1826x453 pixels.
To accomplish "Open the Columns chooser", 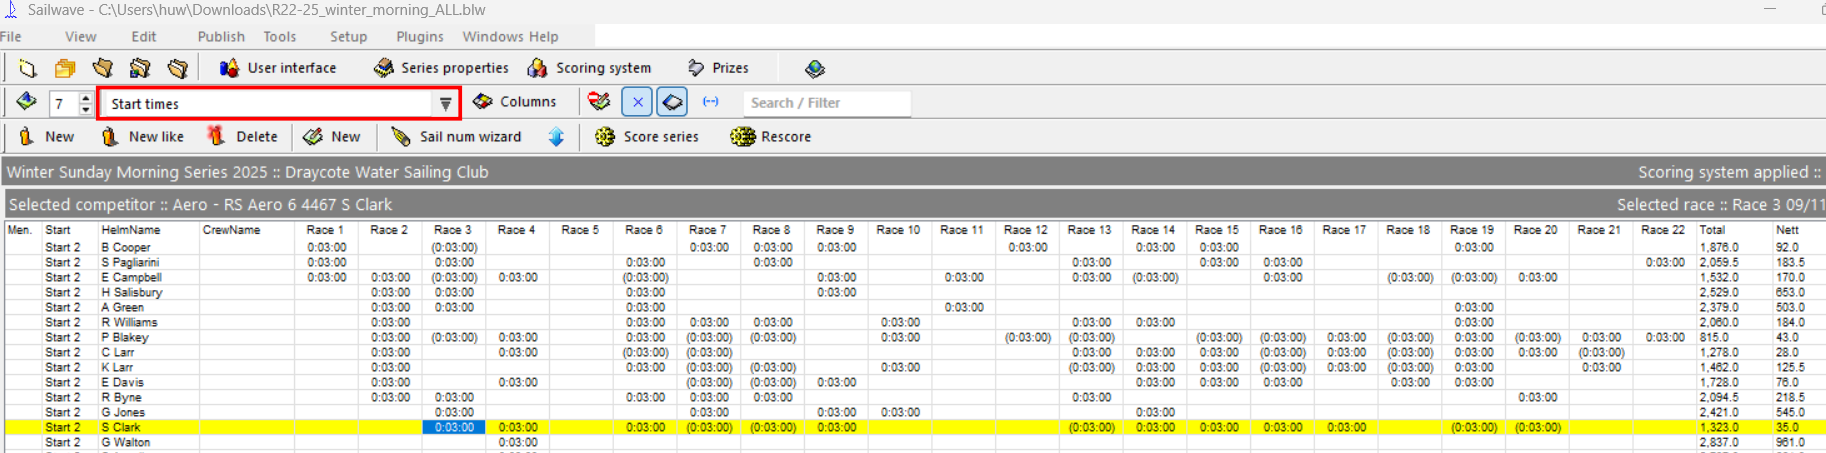I will coord(514,102).
